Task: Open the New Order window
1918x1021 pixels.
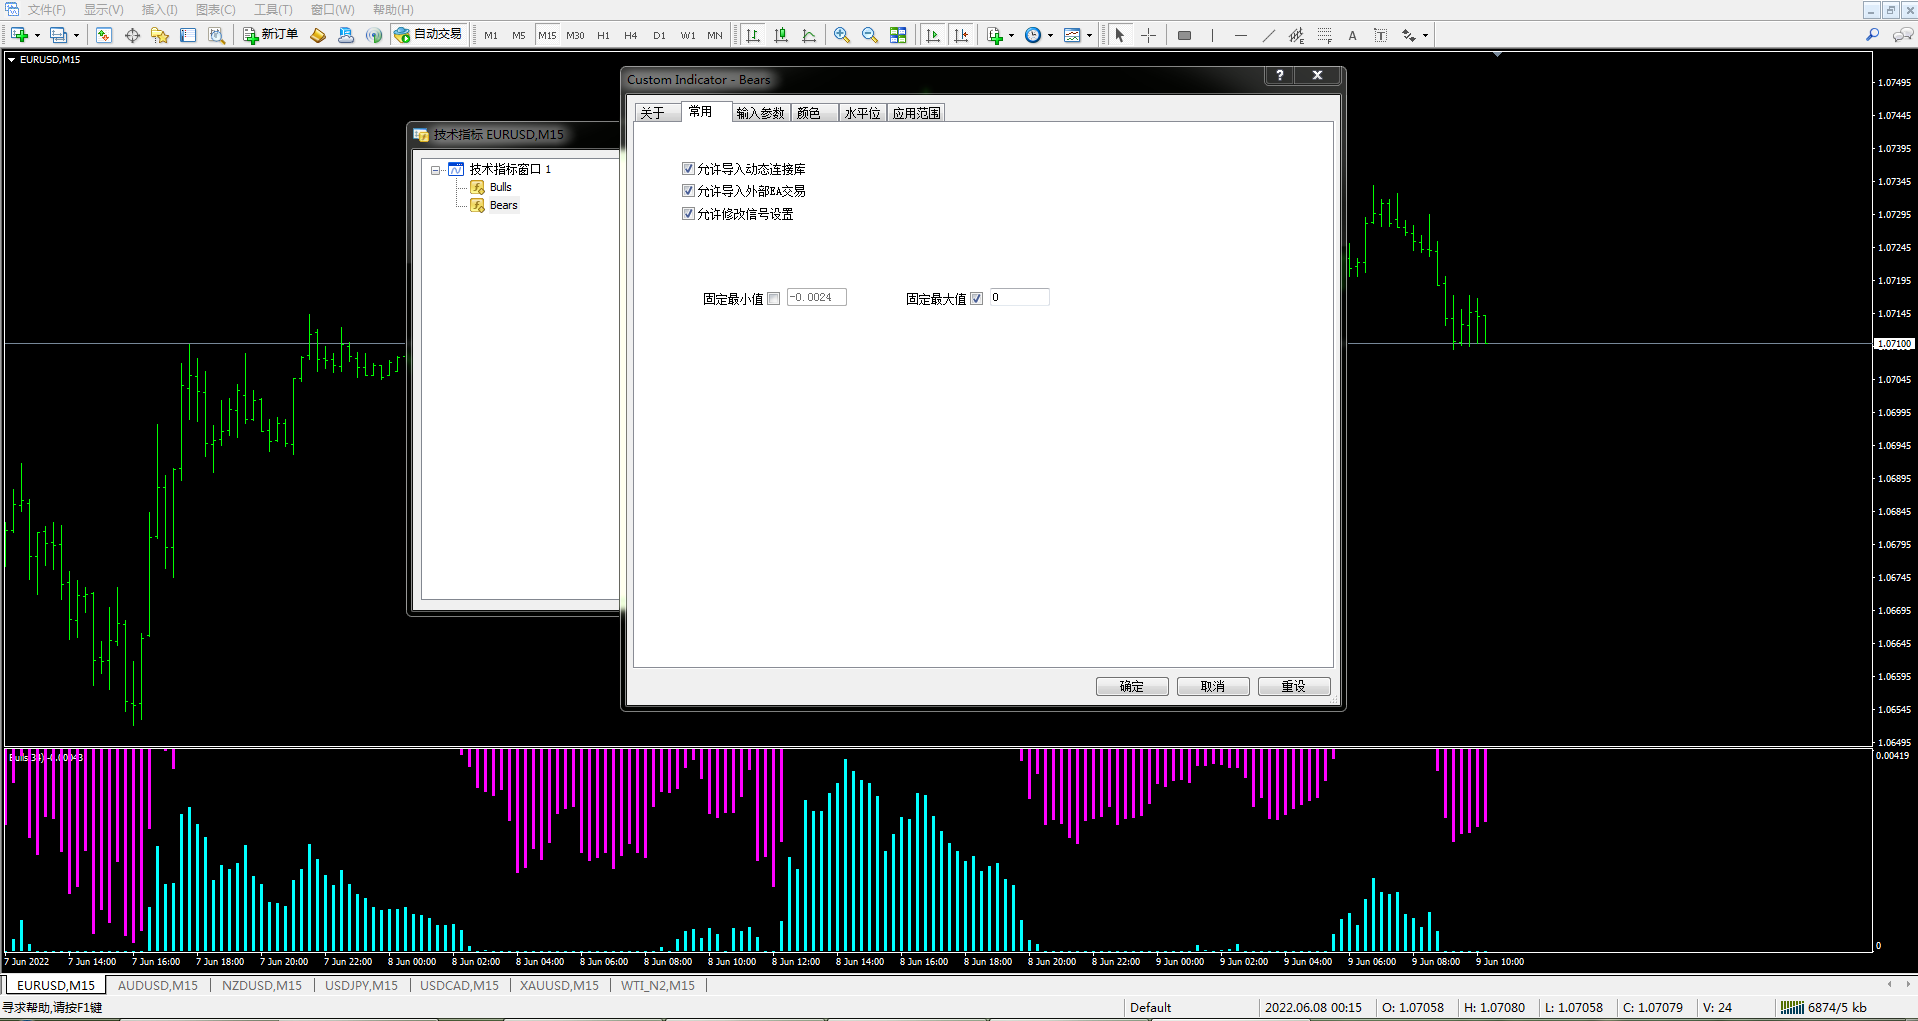Action: 271,35
